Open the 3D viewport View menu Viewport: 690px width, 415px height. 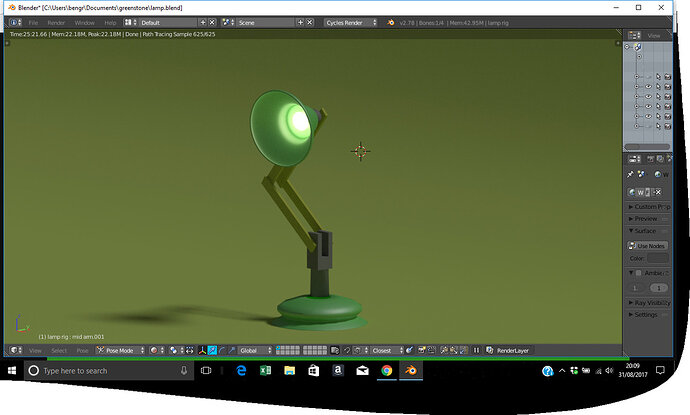coord(35,350)
